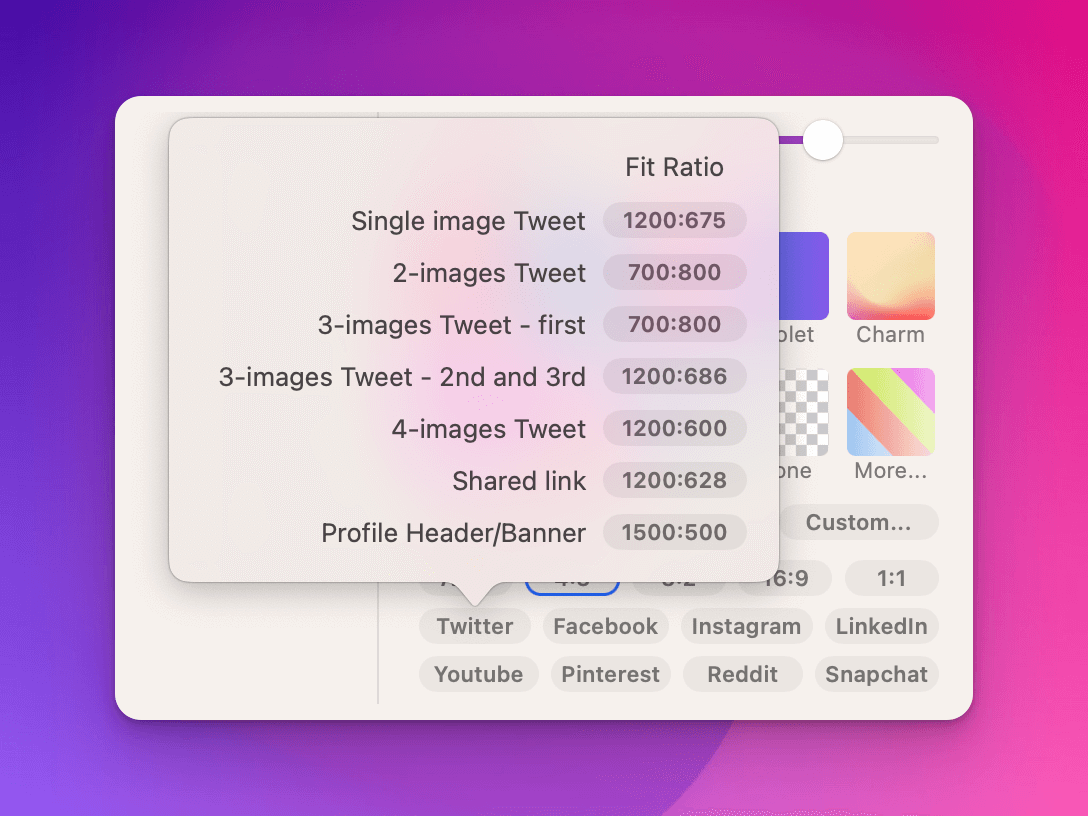Expand the Pinterest ratio presets
The height and width of the screenshot is (816, 1088).
click(x=610, y=674)
